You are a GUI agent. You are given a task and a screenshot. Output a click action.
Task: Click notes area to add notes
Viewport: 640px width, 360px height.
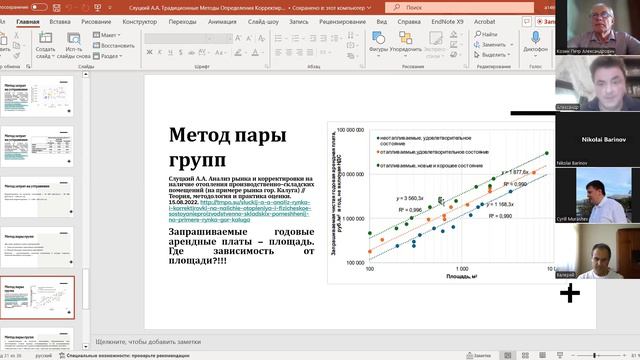tap(322, 342)
